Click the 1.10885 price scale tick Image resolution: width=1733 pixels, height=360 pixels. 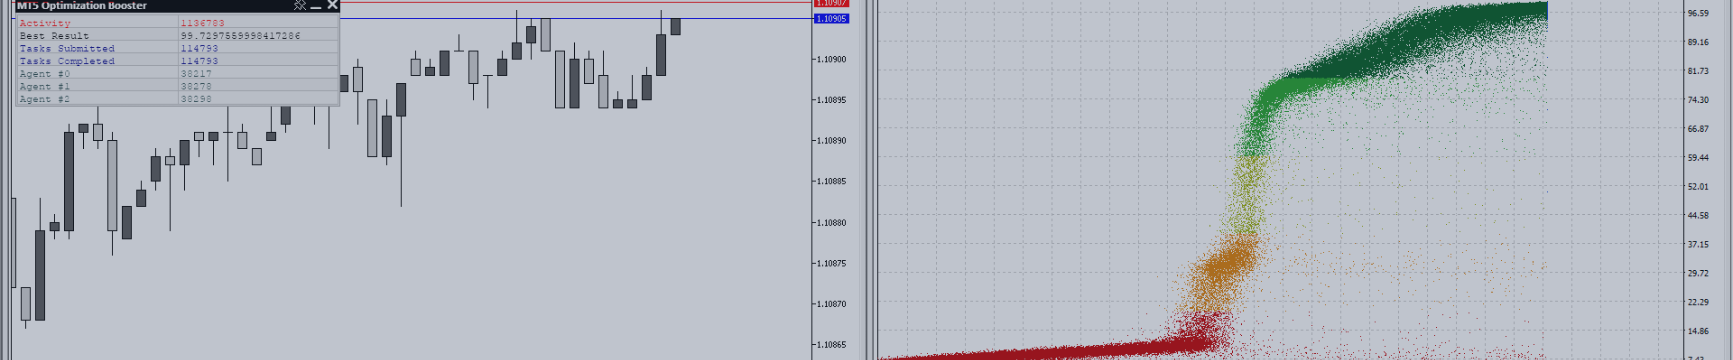(832, 182)
